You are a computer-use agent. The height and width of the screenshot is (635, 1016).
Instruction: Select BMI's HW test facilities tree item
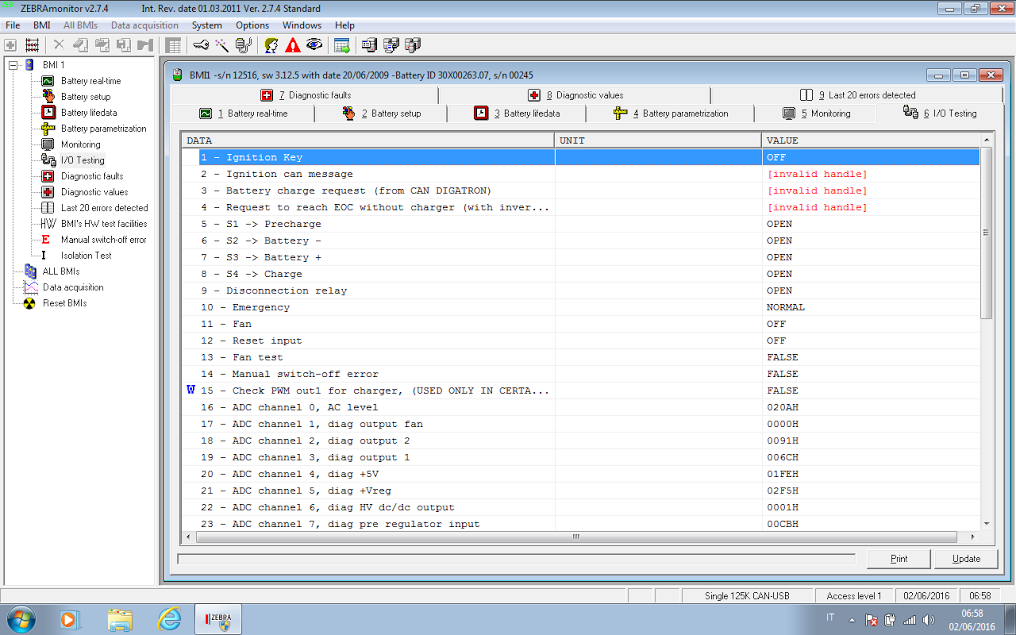coord(103,224)
